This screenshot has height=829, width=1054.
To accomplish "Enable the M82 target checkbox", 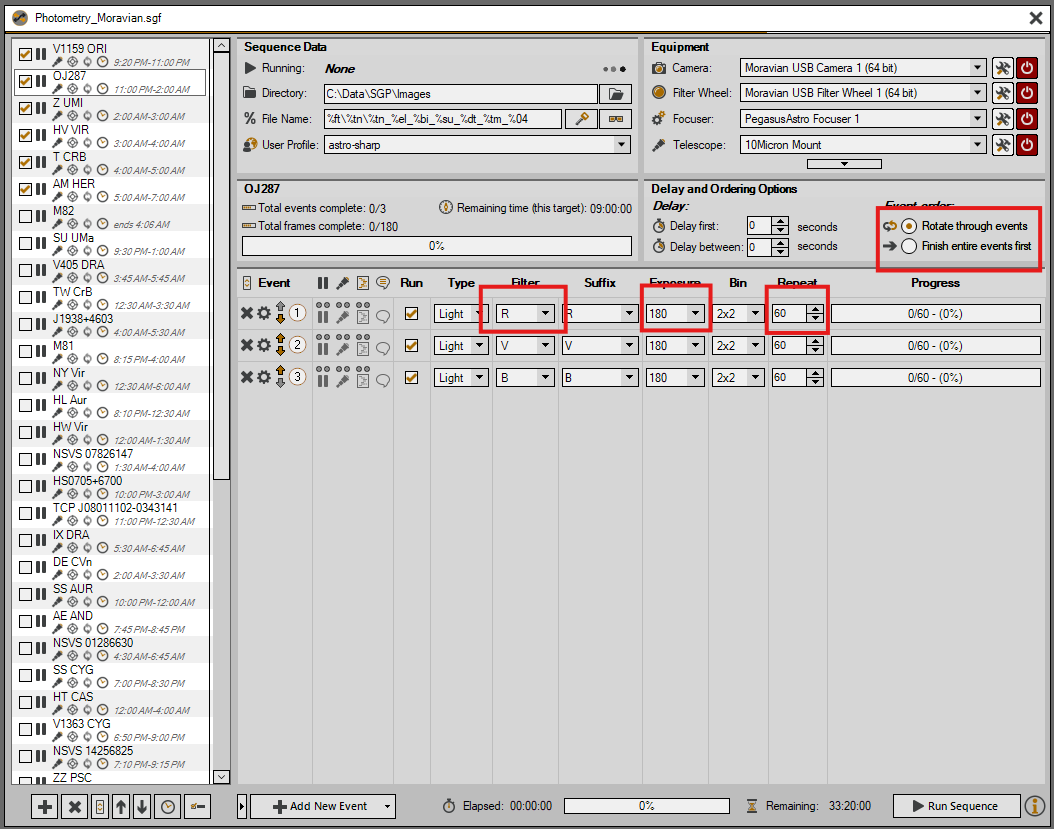I will coord(26,216).
